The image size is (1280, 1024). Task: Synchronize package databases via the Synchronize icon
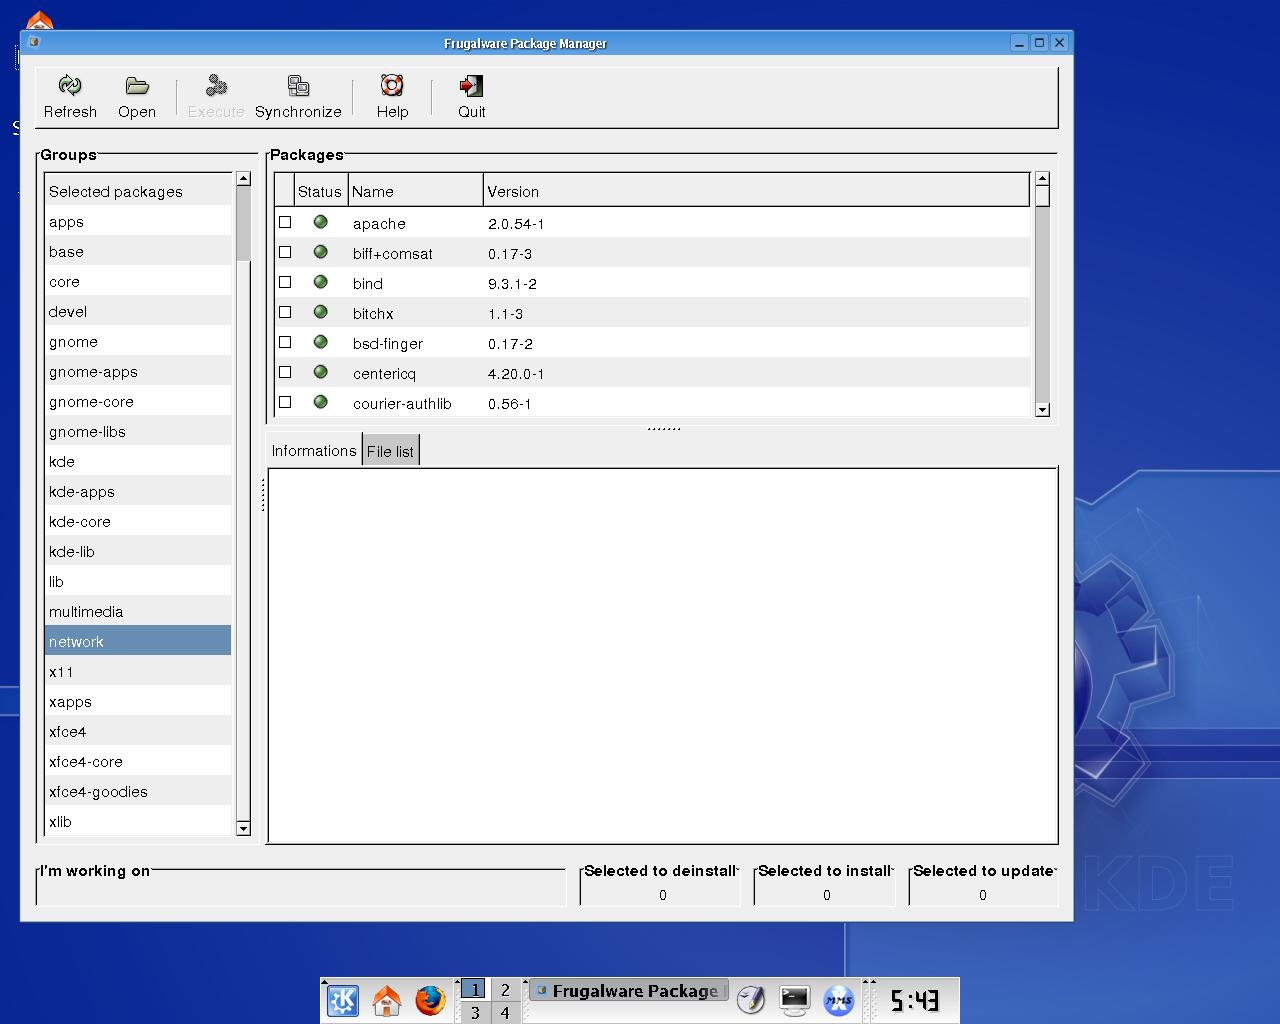click(298, 86)
